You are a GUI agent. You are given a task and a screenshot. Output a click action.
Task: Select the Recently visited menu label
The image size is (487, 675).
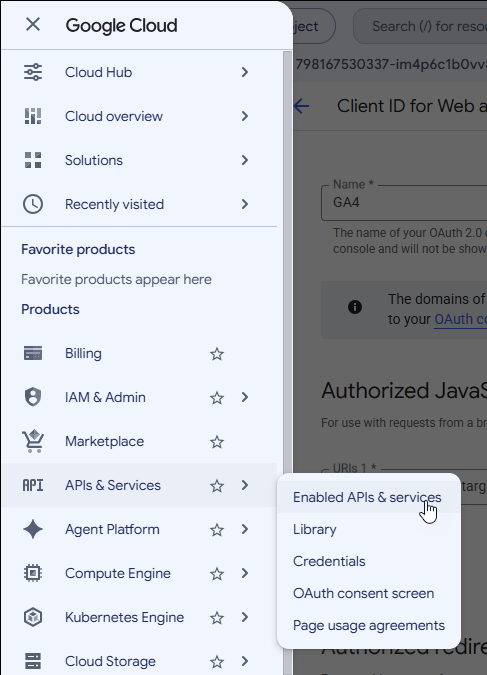[115, 204]
